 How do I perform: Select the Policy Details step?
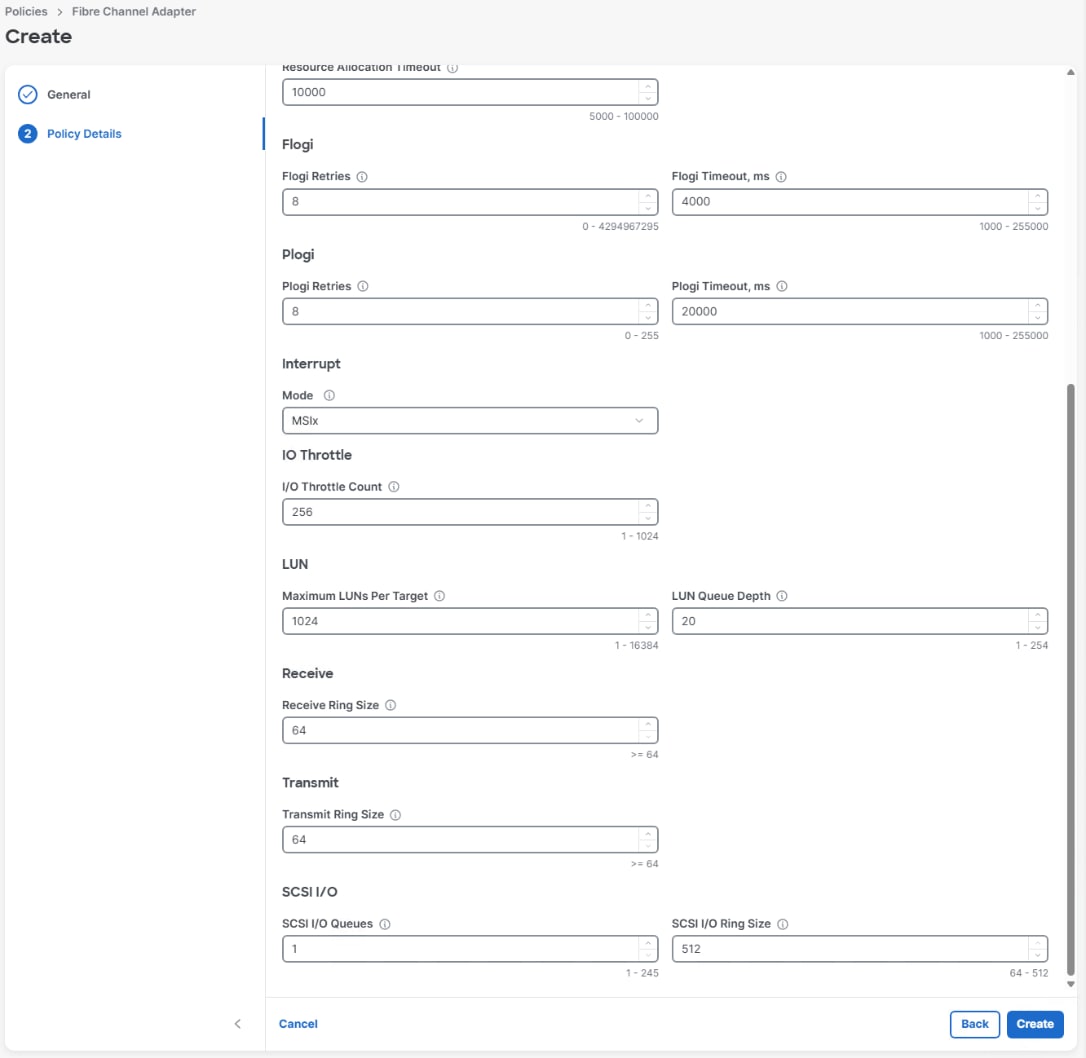coord(84,134)
